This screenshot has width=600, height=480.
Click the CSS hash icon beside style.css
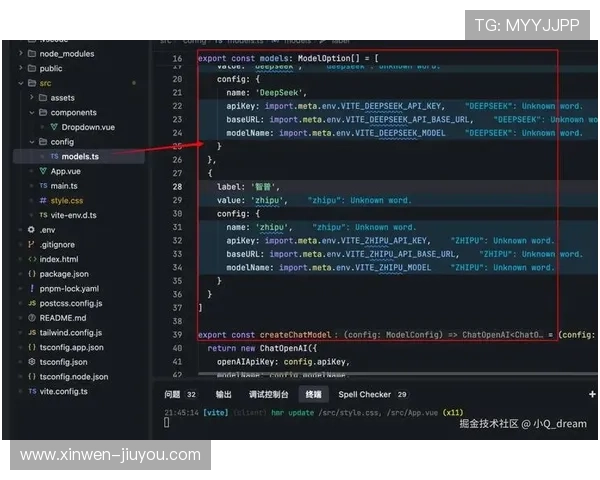pyautogui.click(x=43, y=200)
